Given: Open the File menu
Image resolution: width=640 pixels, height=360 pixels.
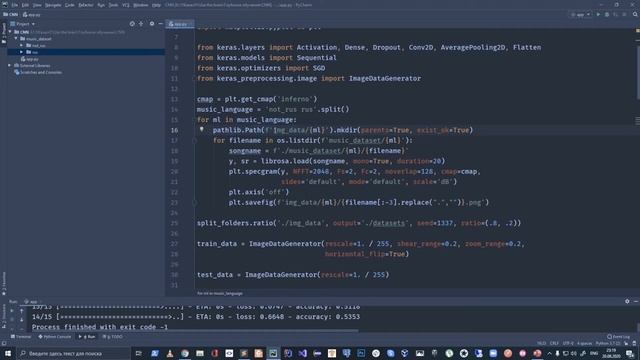Looking at the screenshot, I should click(15, 5).
